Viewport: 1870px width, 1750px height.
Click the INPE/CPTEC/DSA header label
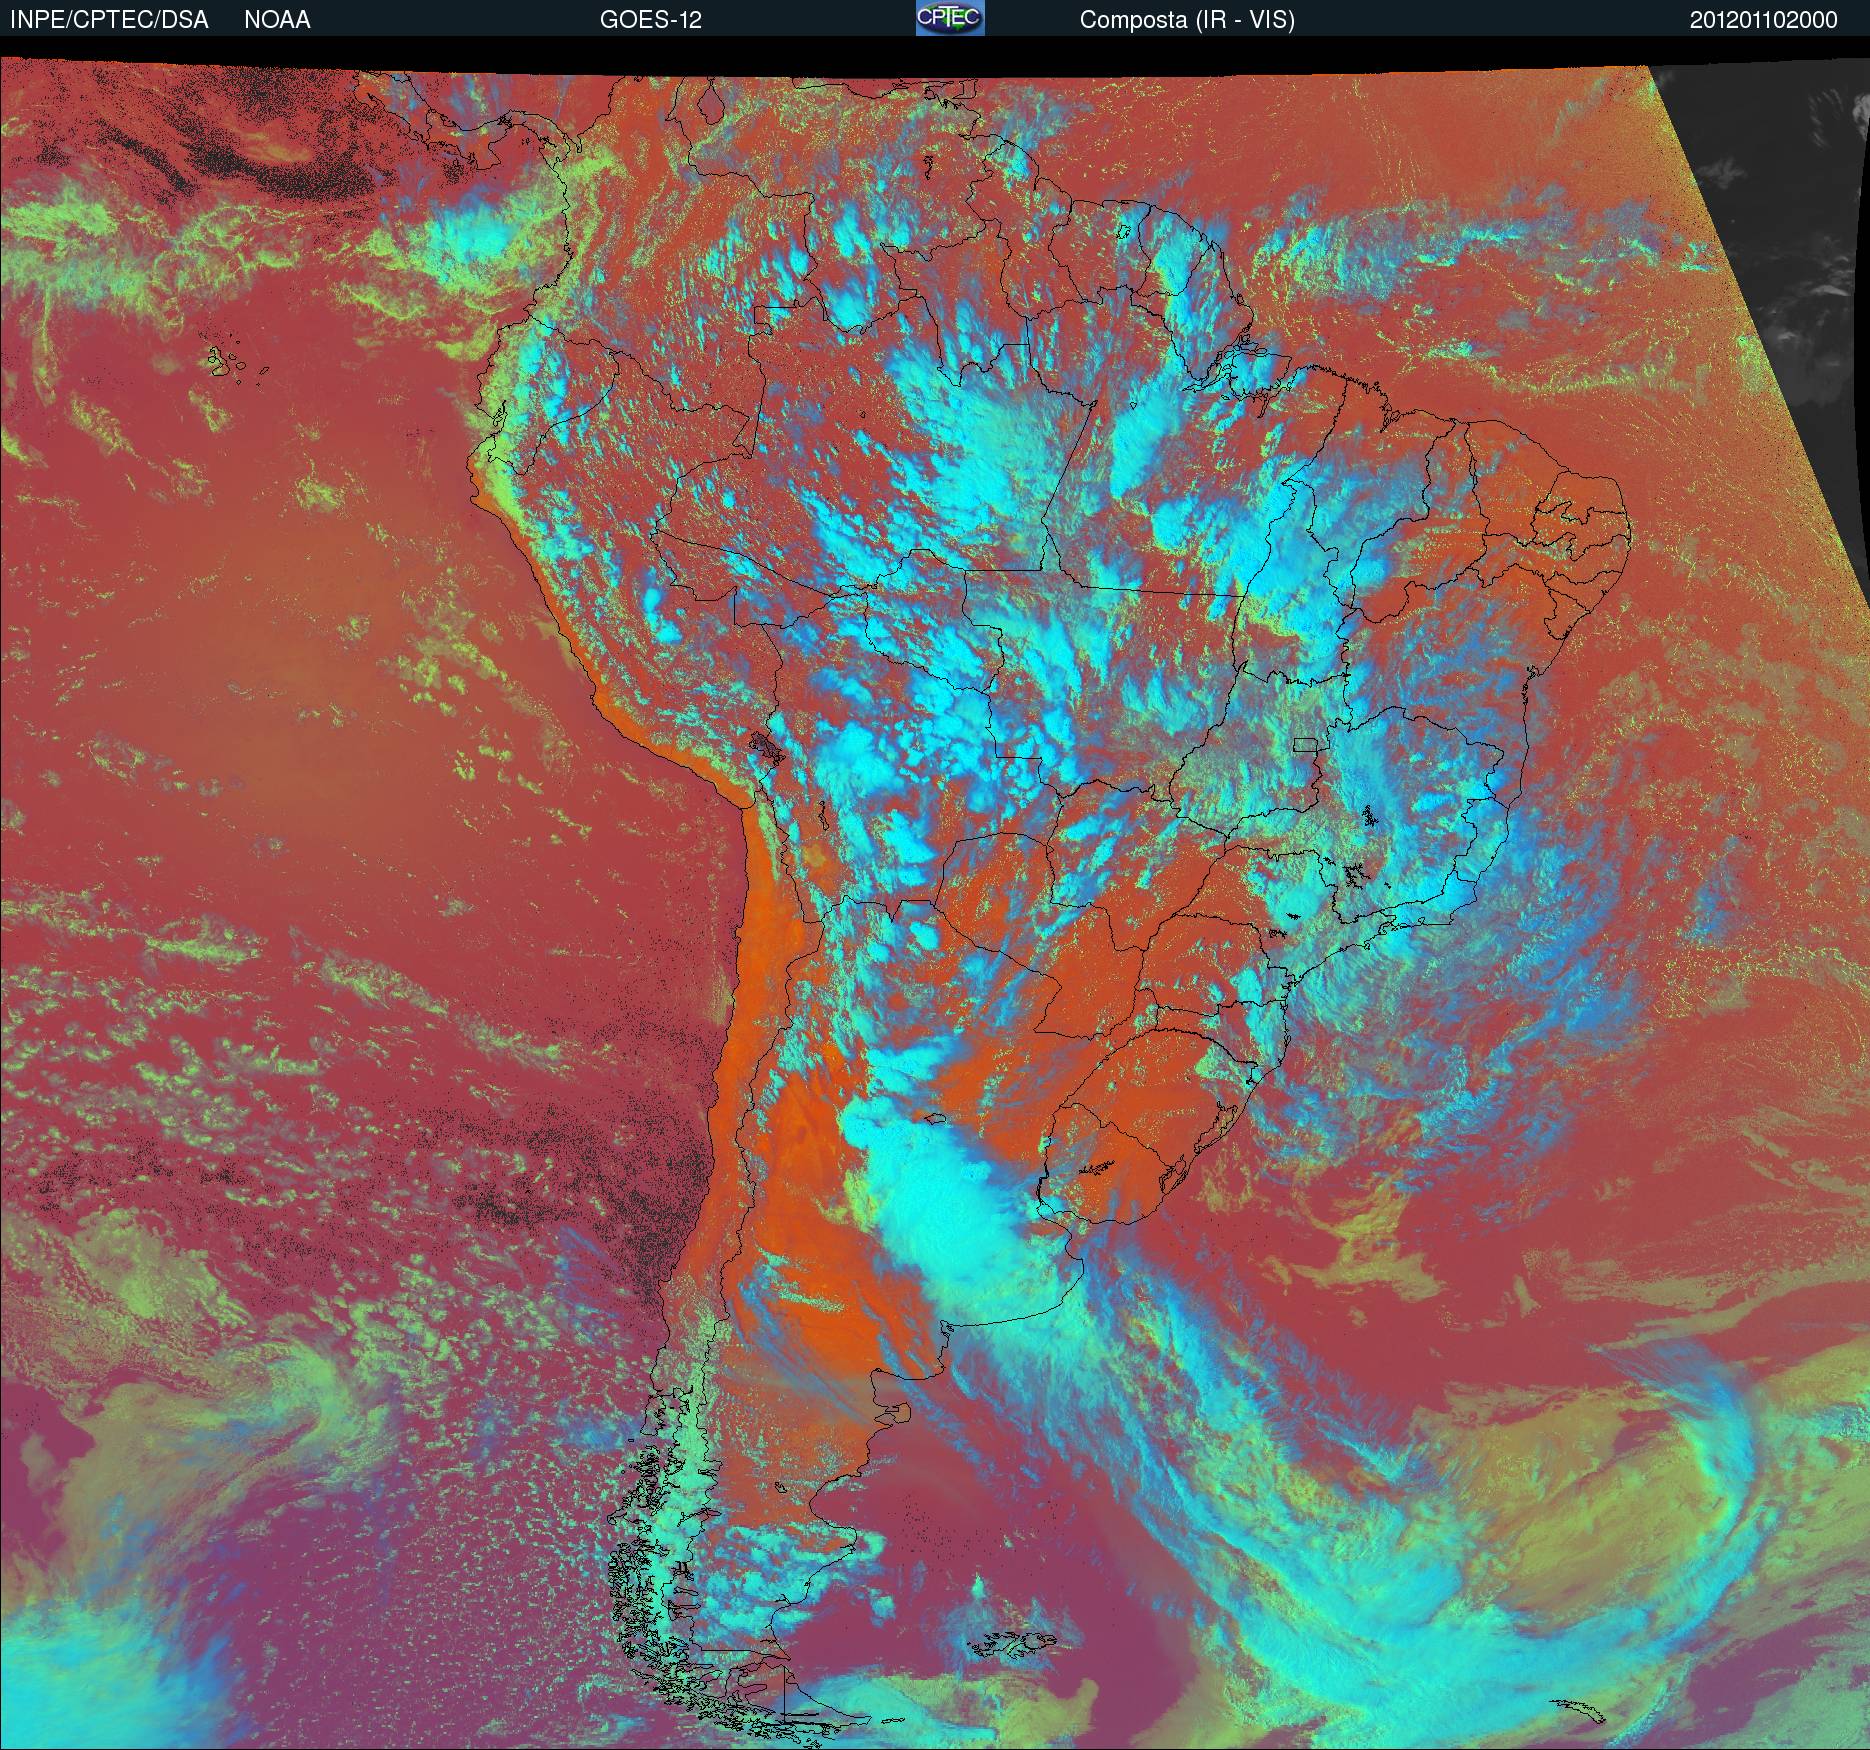point(109,20)
